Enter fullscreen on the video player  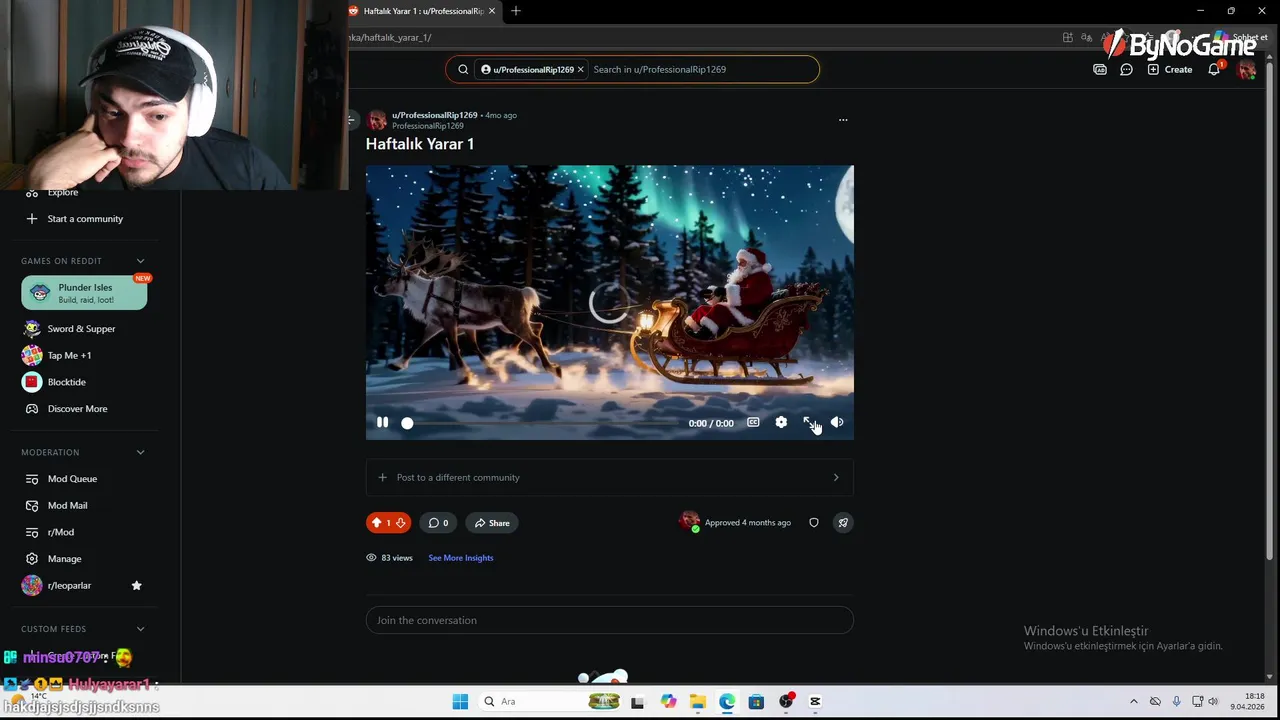coord(809,423)
